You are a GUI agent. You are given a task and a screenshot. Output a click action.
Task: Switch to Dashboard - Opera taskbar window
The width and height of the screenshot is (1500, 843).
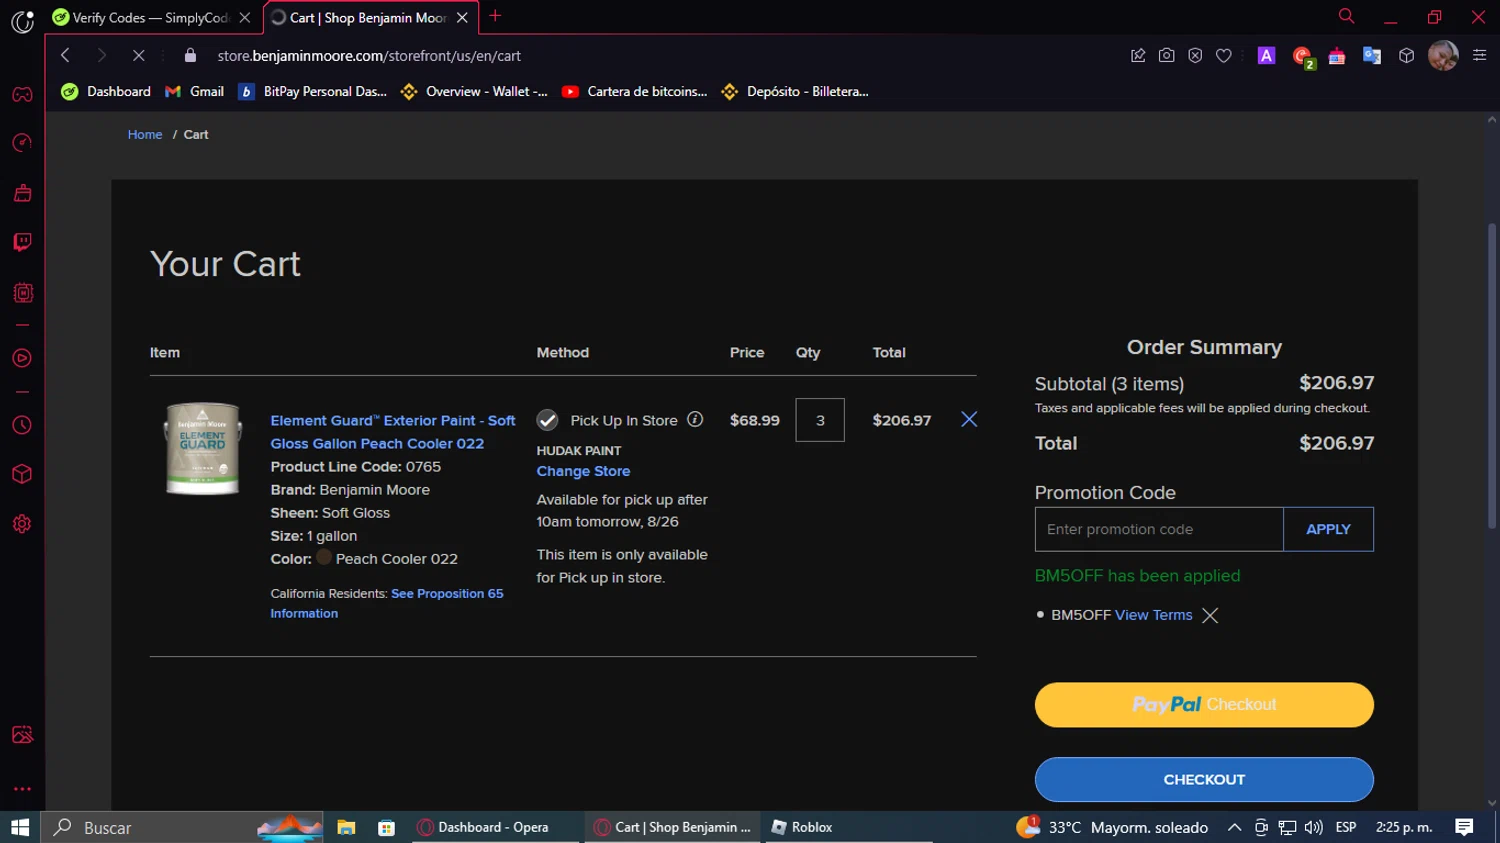coord(494,827)
